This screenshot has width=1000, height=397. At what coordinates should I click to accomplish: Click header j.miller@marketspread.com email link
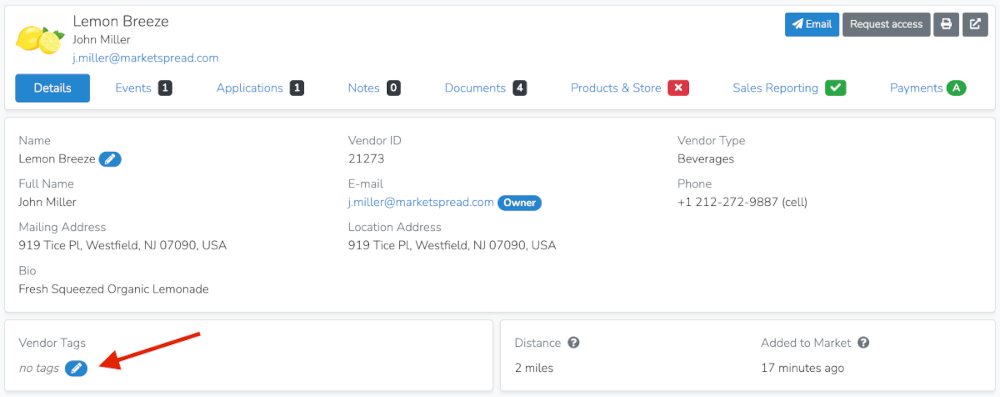[145, 58]
